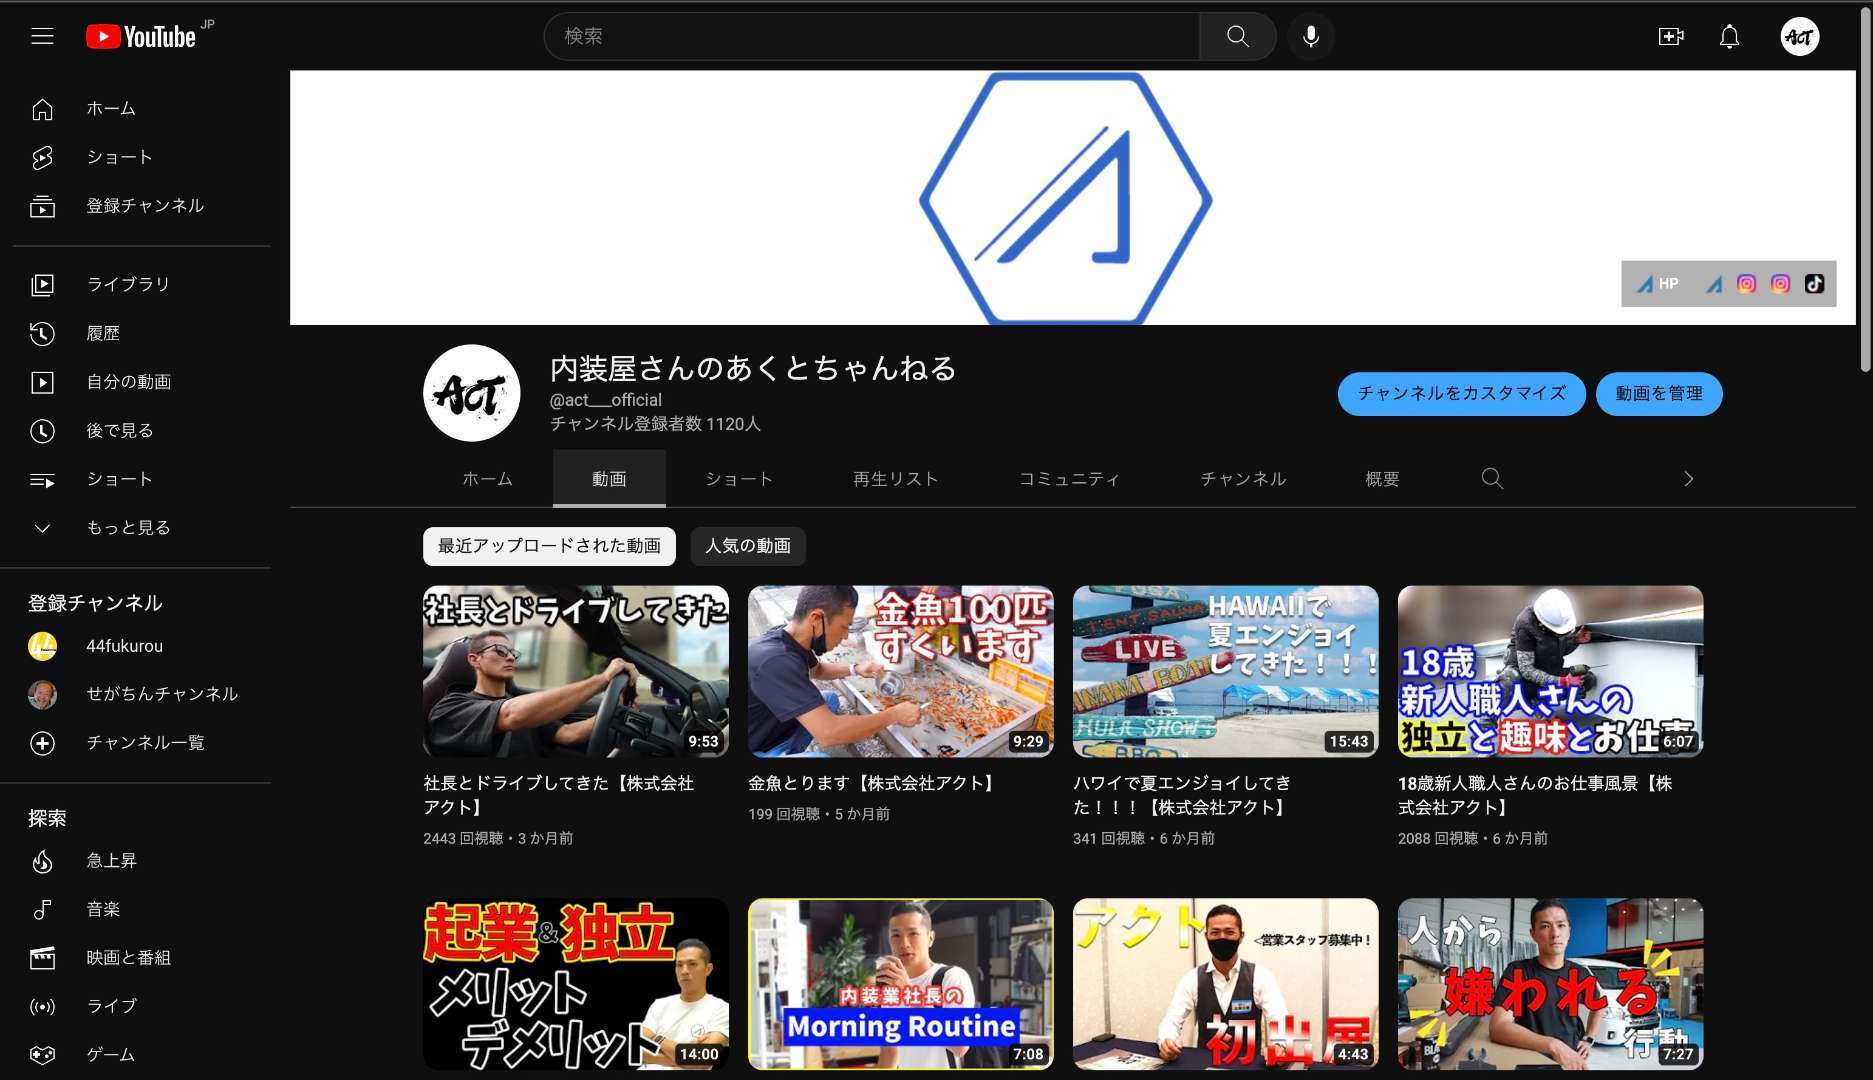Expand もっと見る in the sidebar

pos(135,528)
